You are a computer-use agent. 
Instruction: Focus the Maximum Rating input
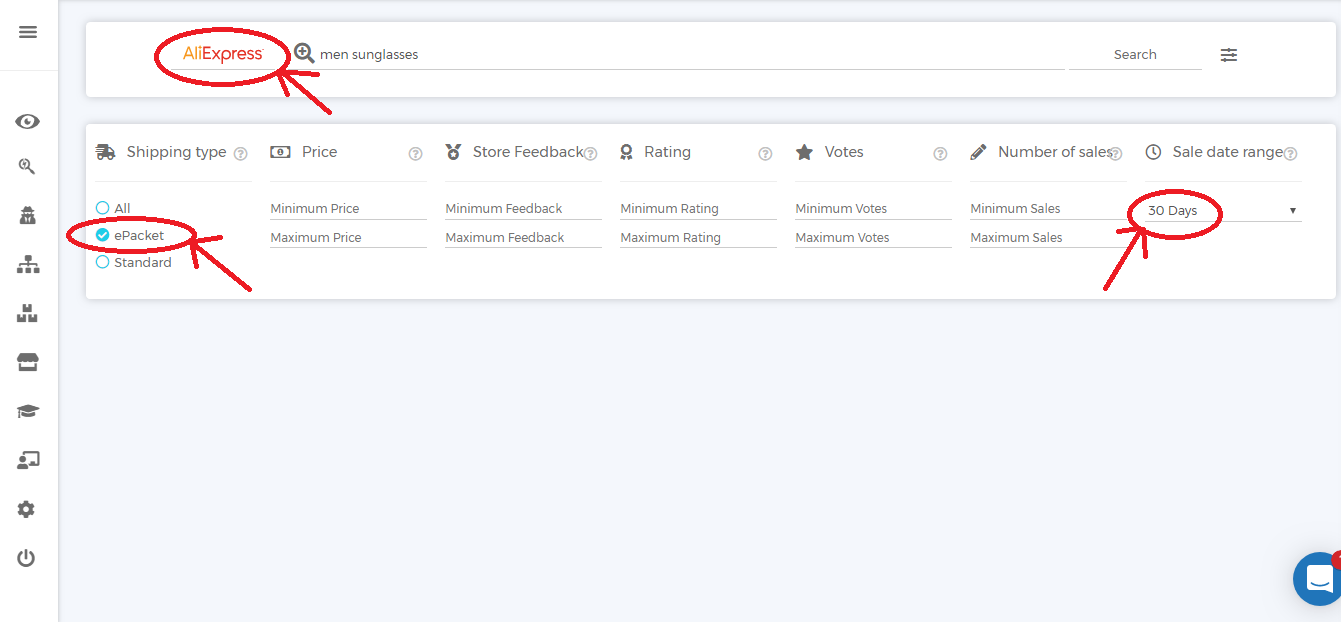click(x=698, y=237)
